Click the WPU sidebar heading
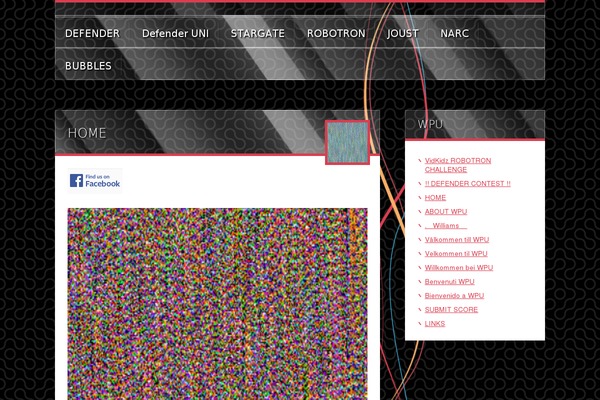Viewport: 600px width, 400px height. point(430,124)
